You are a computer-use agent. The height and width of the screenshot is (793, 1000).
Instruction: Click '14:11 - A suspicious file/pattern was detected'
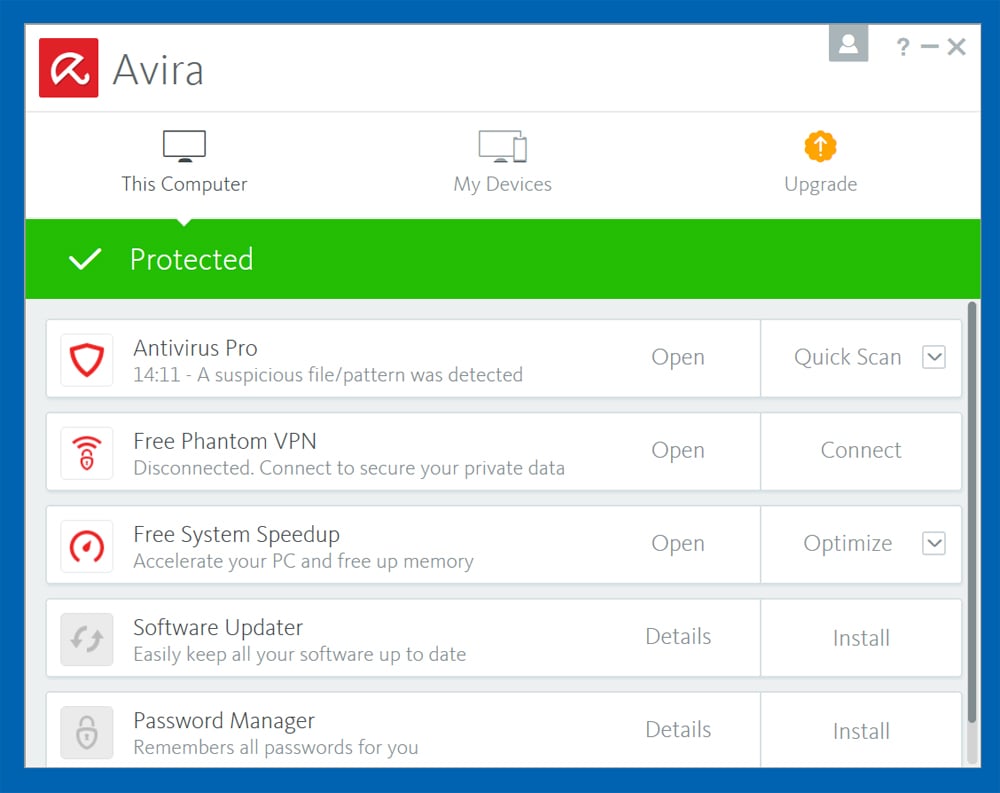click(x=328, y=375)
